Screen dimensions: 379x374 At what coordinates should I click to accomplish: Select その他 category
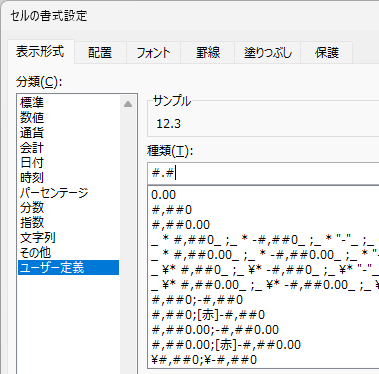pyautogui.click(x=68, y=252)
